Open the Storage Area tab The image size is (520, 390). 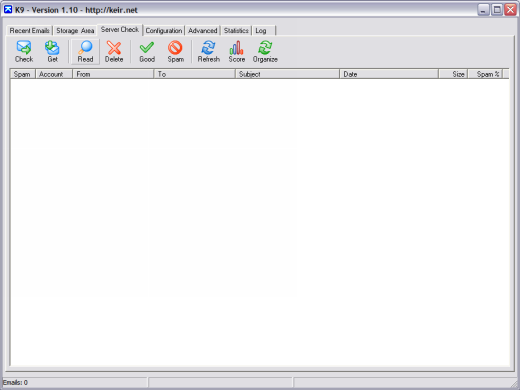click(75, 31)
